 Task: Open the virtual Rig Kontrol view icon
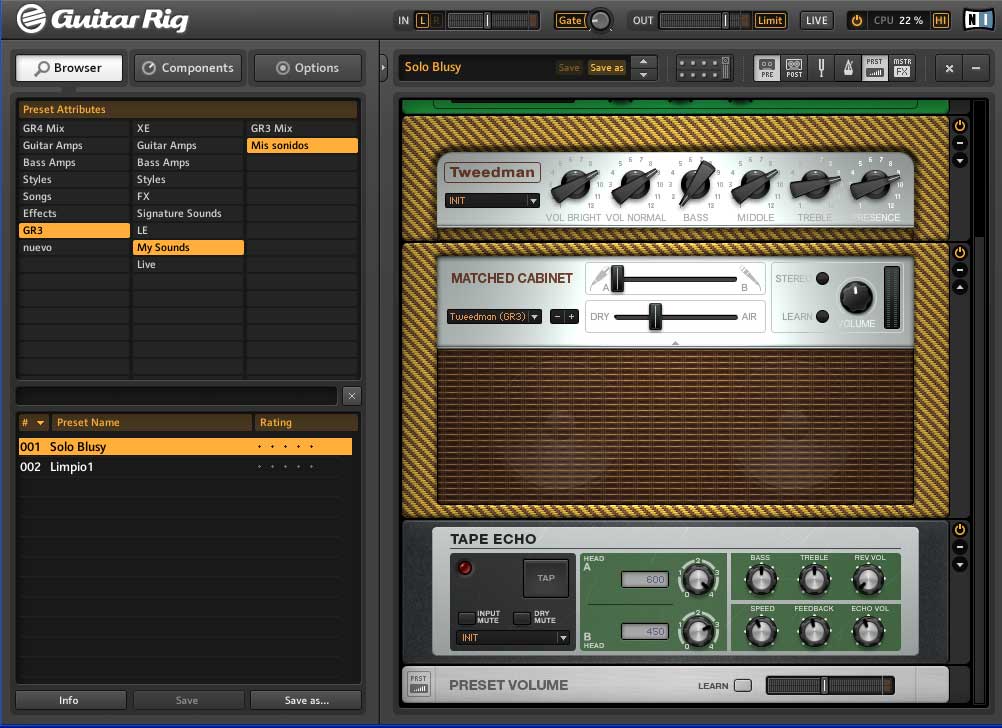tap(704, 68)
